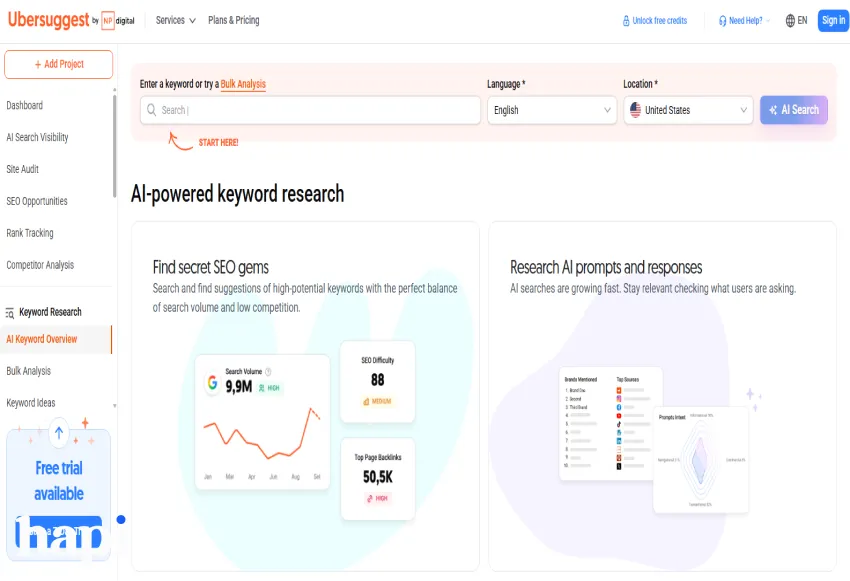The image size is (850, 581).
Task: Click the Keyword Research section icon
Action: point(10,313)
